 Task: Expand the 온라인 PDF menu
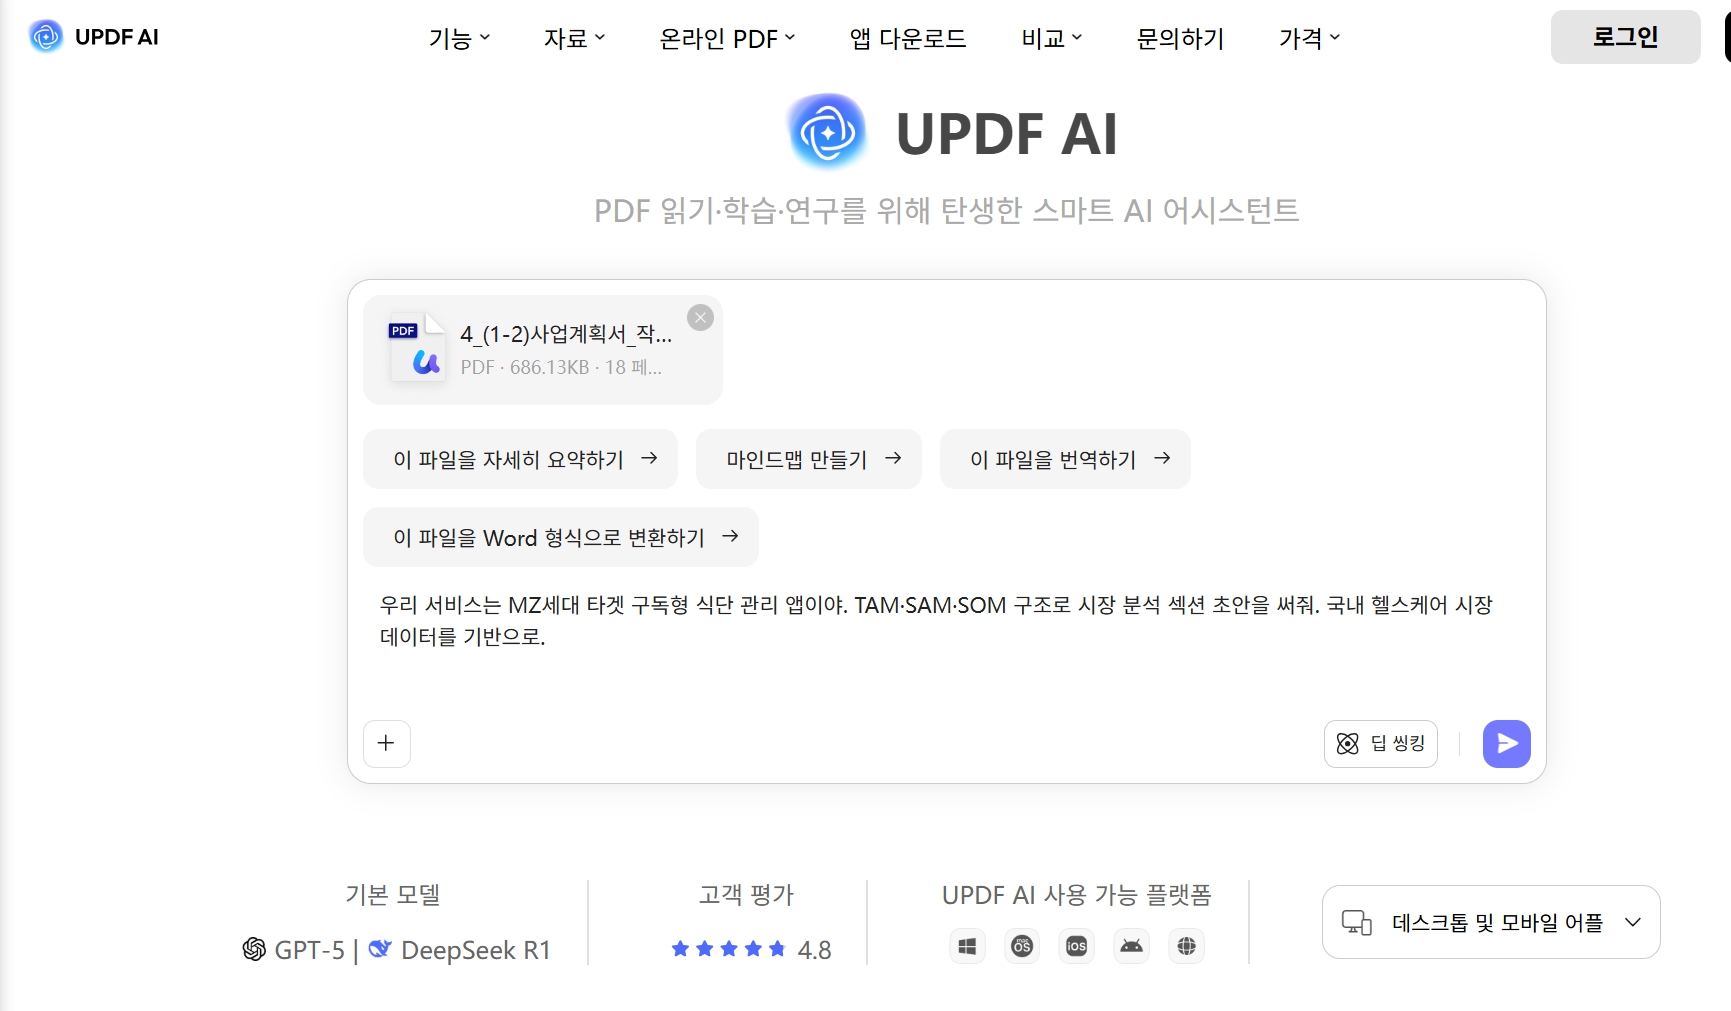pyautogui.click(x=727, y=38)
